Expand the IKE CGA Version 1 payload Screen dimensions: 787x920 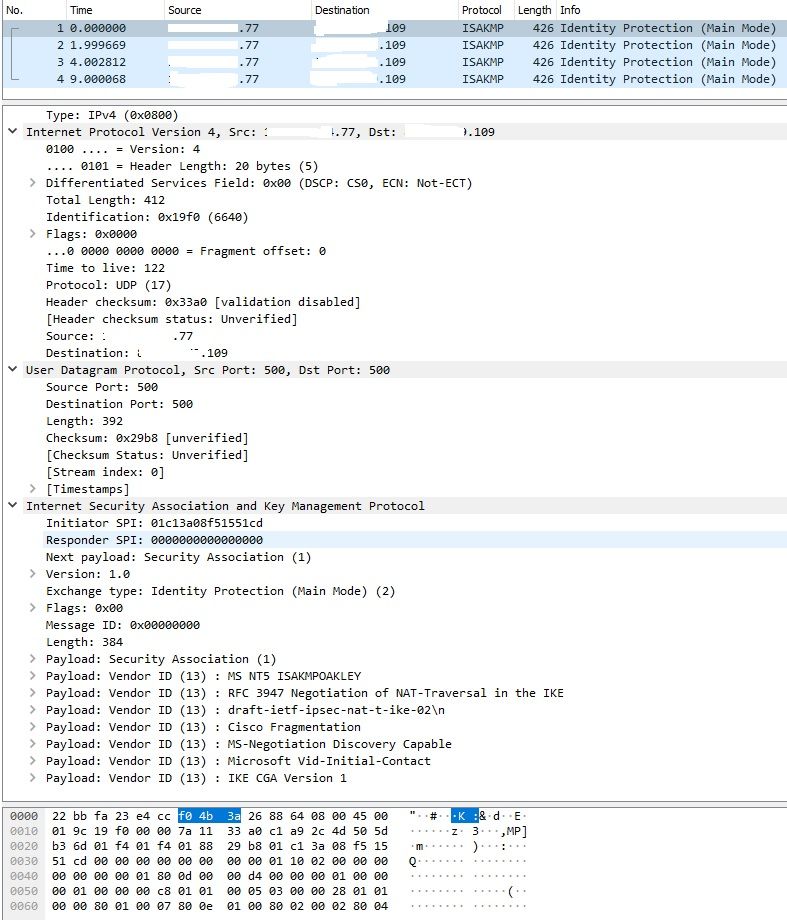[x=33, y=778]
